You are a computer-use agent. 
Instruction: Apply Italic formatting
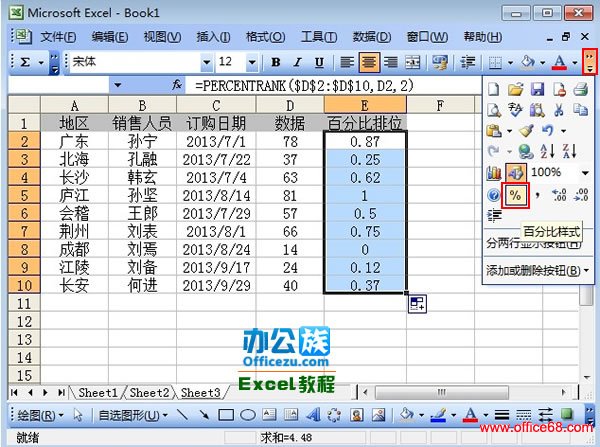297,62
